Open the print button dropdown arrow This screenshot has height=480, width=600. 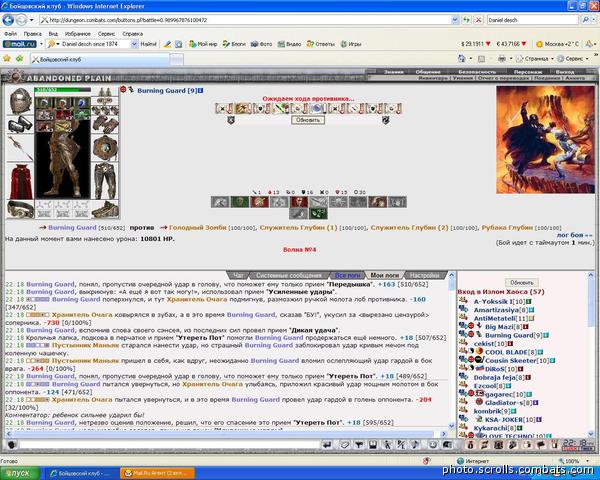coord(511,59)
